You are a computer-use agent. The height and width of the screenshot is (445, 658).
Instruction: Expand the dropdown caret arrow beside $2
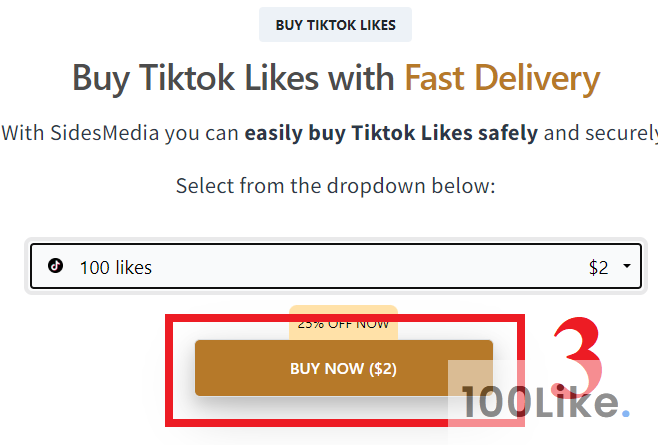(627, 266)
